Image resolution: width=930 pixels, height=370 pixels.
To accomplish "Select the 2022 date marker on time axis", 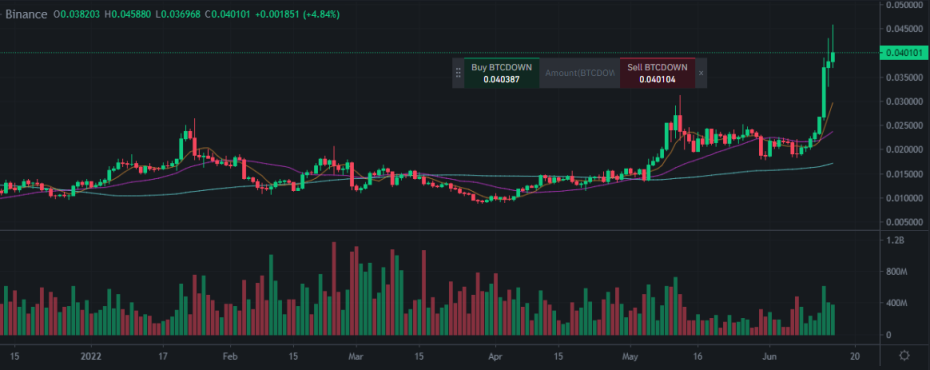I will 91,356.
